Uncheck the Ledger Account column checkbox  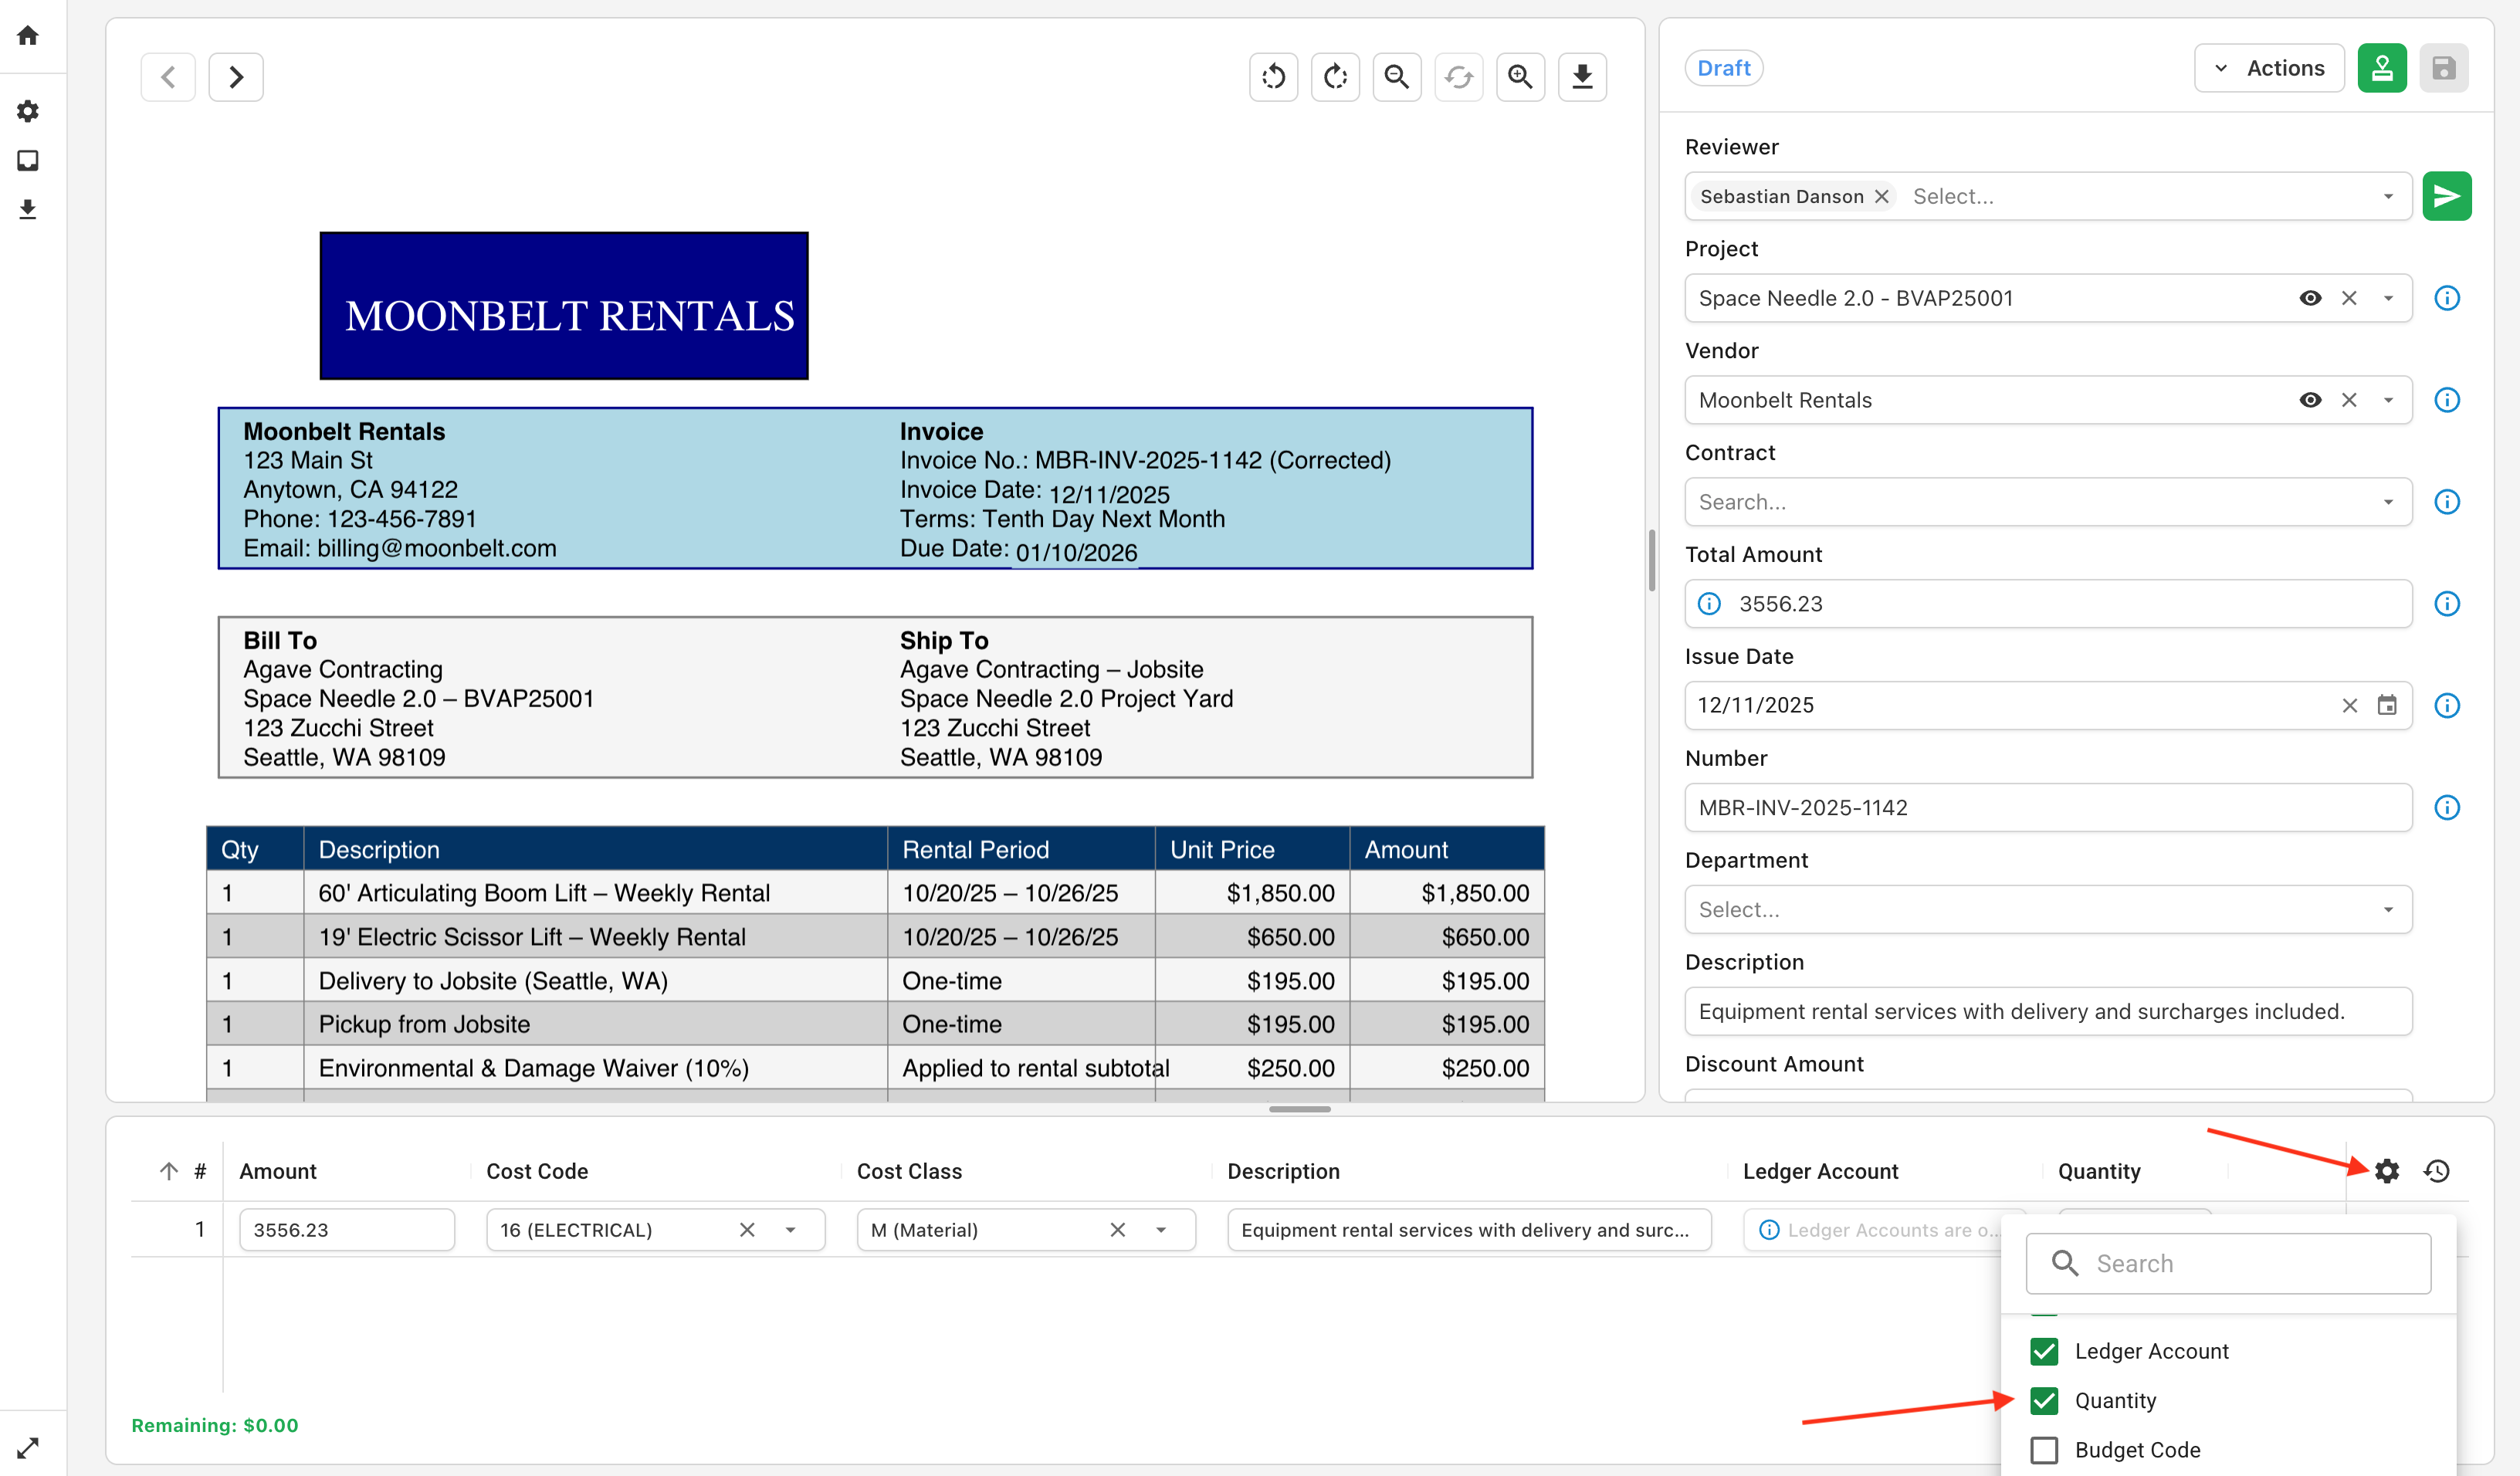[x=2044, y=1351]
